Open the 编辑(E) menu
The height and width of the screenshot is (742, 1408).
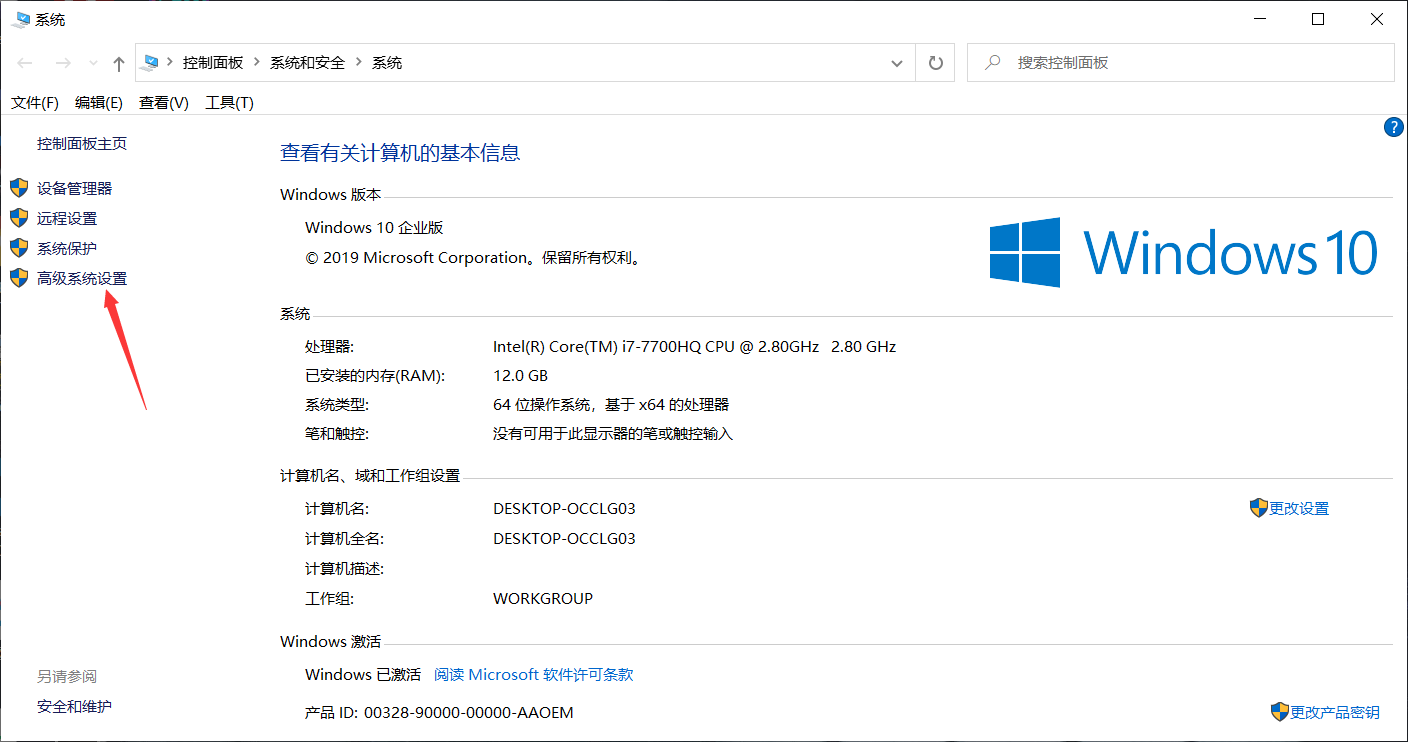pyautogui.click(x=99, y=102)
